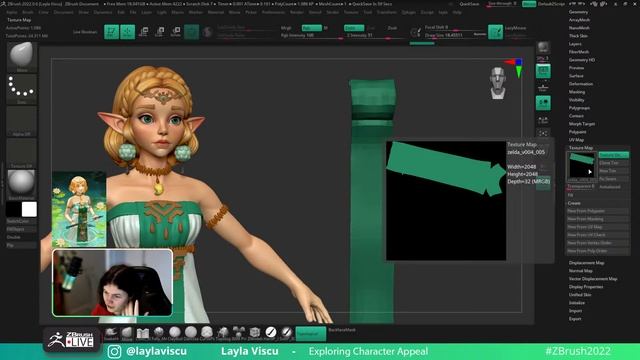Select the white color swatch
The image size is (640, 360).
[29, 209]
